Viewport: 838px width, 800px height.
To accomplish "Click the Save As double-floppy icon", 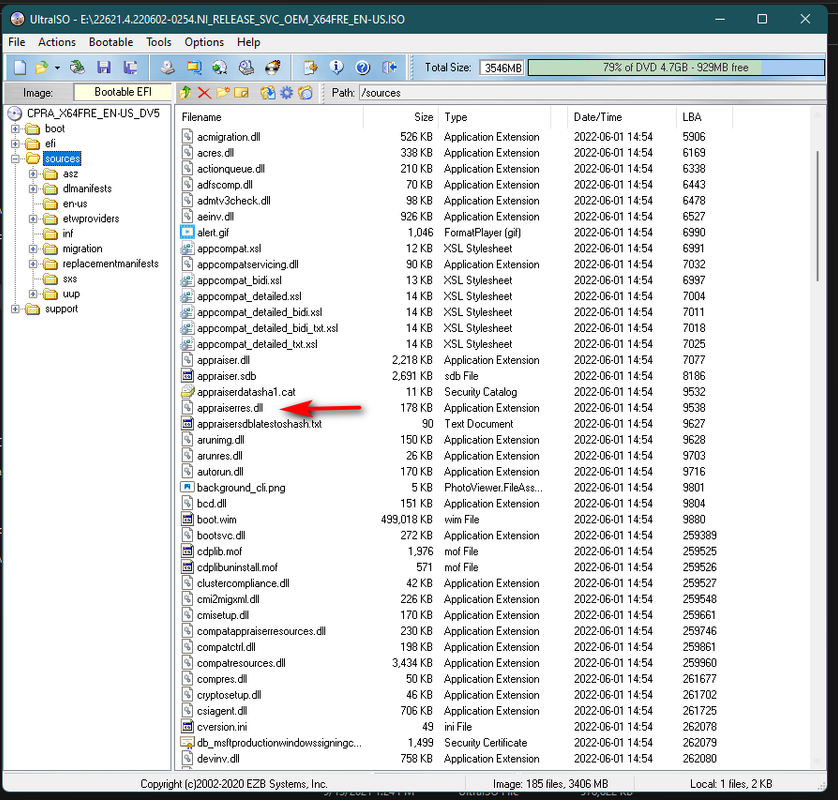I will tap(130, 67).
